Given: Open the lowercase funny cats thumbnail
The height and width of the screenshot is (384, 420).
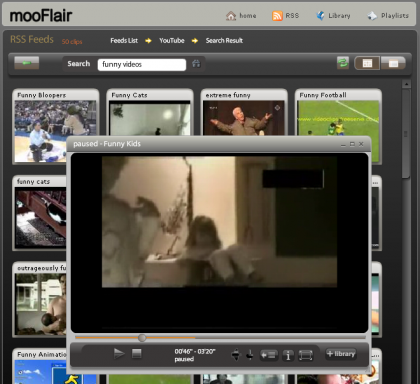Looking at the screenshot, I should (40, 217).
